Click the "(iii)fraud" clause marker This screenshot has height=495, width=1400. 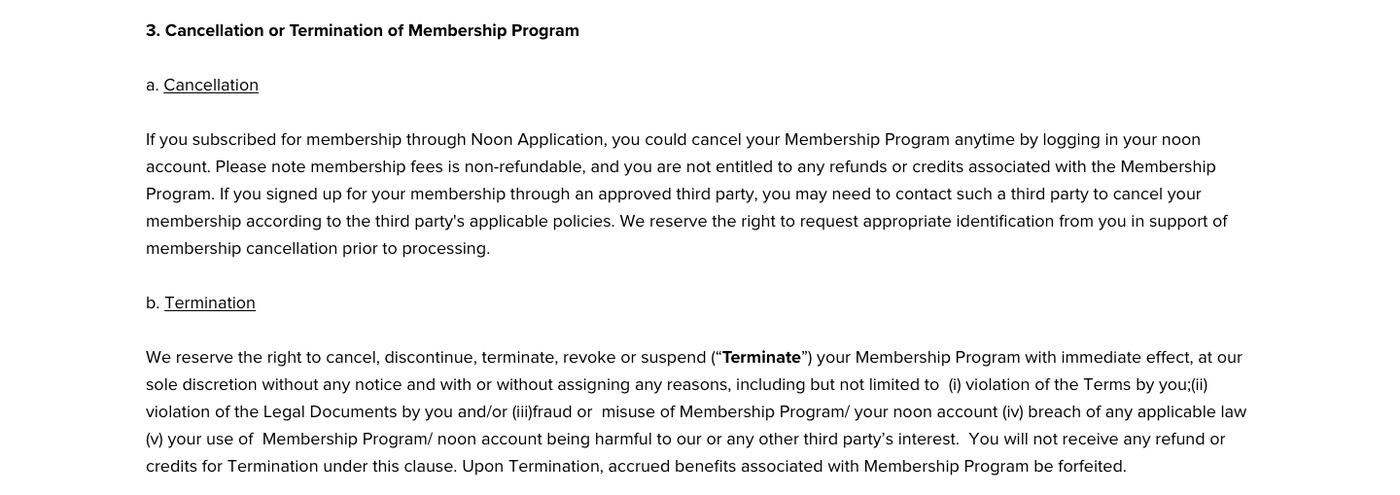pyautogui.click(x=540, y=411)
